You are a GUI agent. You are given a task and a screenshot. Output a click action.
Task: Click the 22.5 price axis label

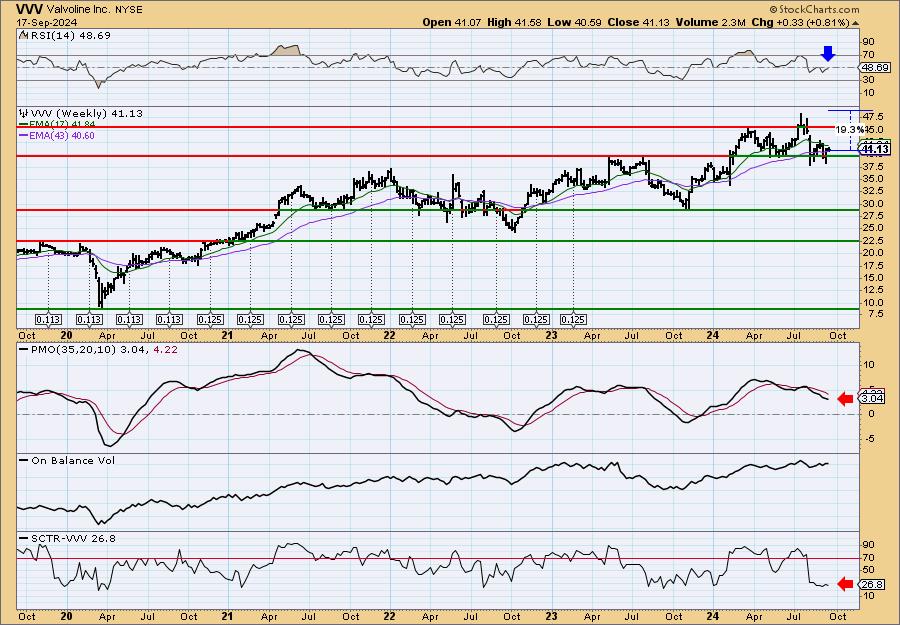871,240
